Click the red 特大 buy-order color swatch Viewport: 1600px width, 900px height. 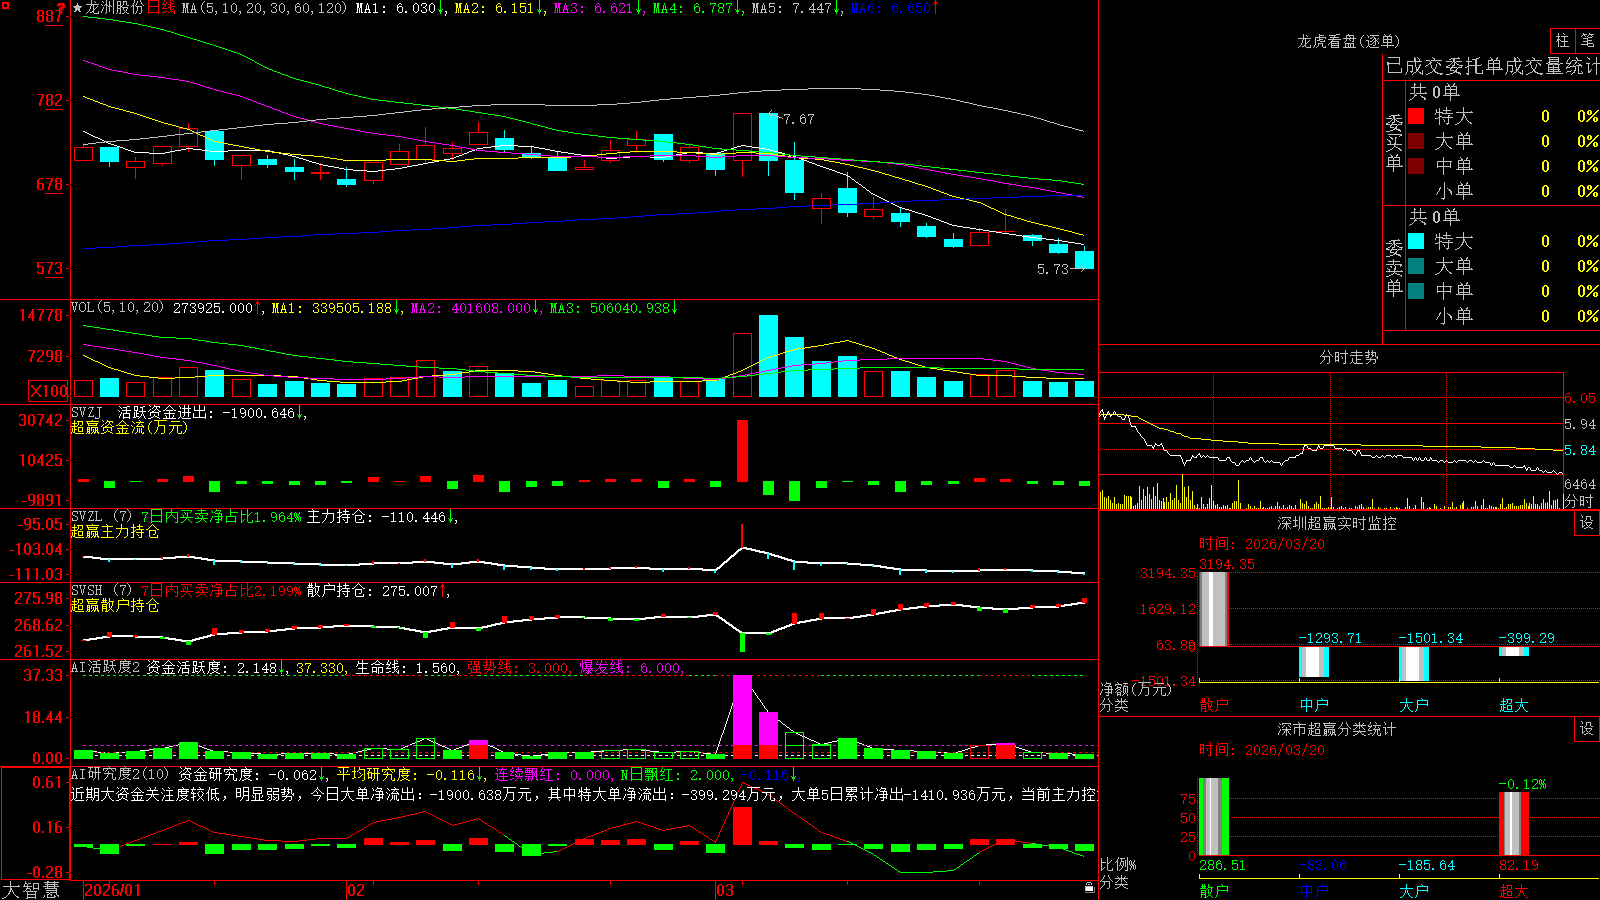click(x=1416, y=116)
